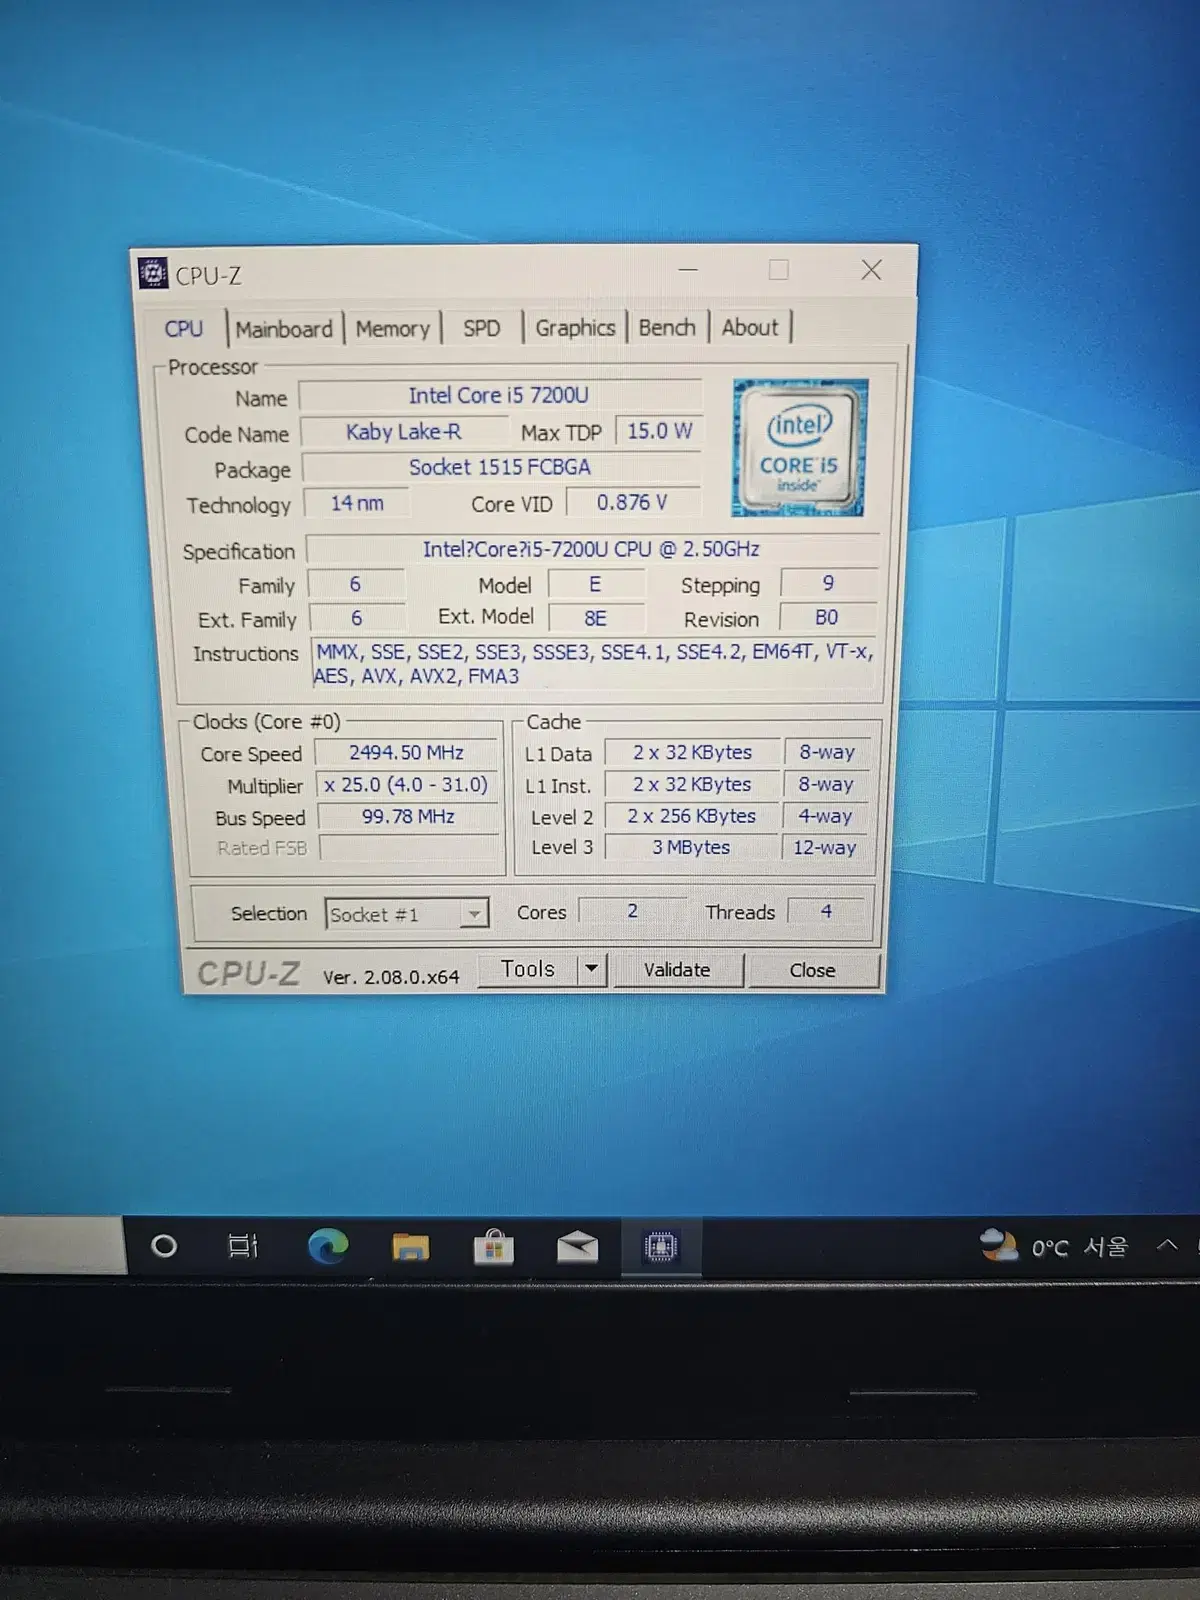Image resolution: width=1200 pixels, height=1600 pixels.
Task: Click the Instructions list text
Action: point(594,663)
